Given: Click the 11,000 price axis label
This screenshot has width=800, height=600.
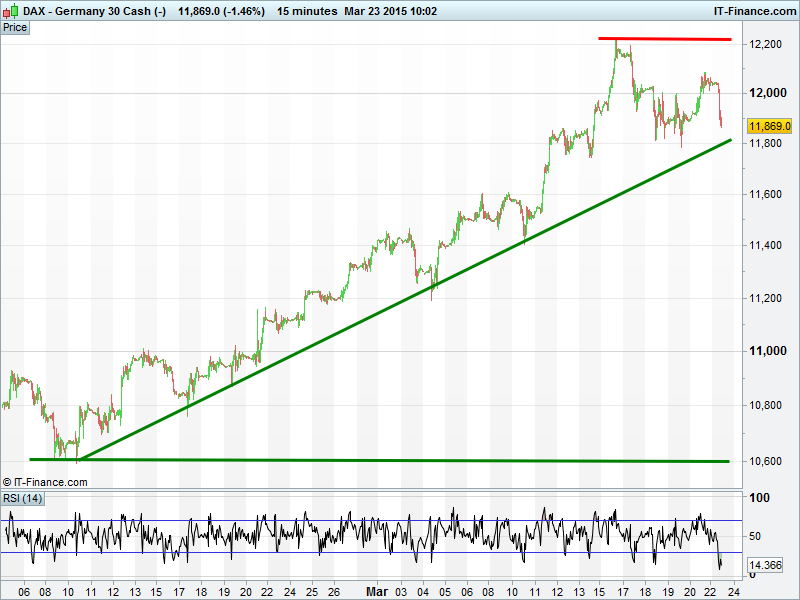Looking at the screenshot, I should pyautogui.click(x=765, y=351).
